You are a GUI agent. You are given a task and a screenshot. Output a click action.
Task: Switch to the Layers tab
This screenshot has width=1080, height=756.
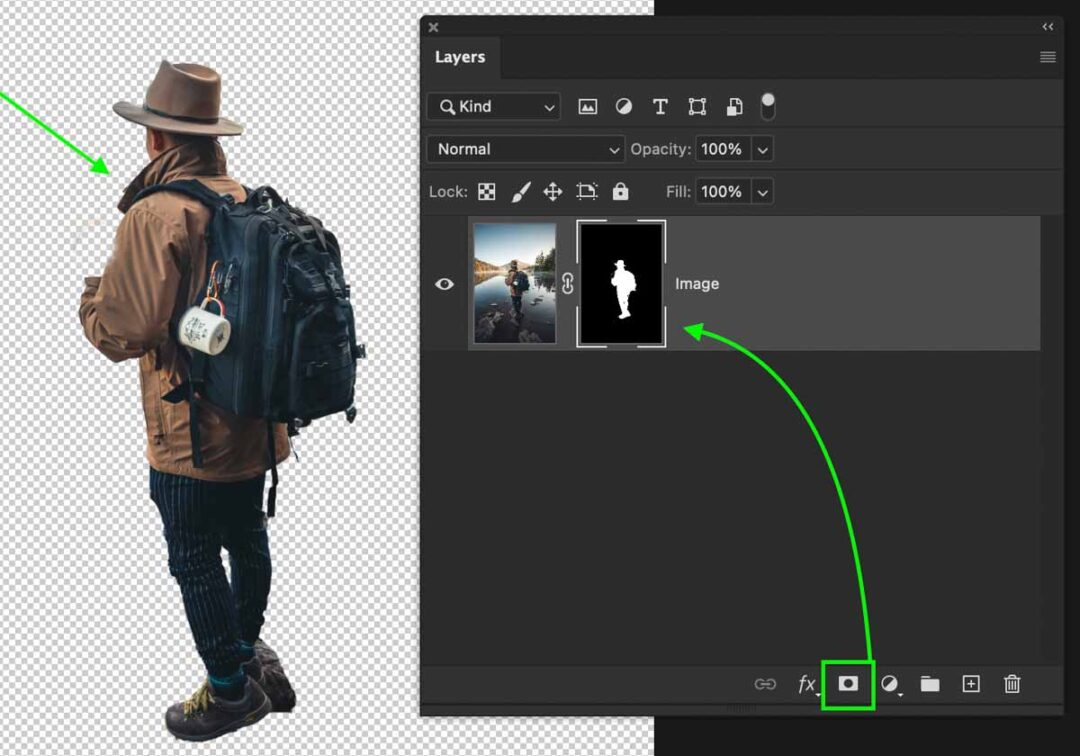460,57
